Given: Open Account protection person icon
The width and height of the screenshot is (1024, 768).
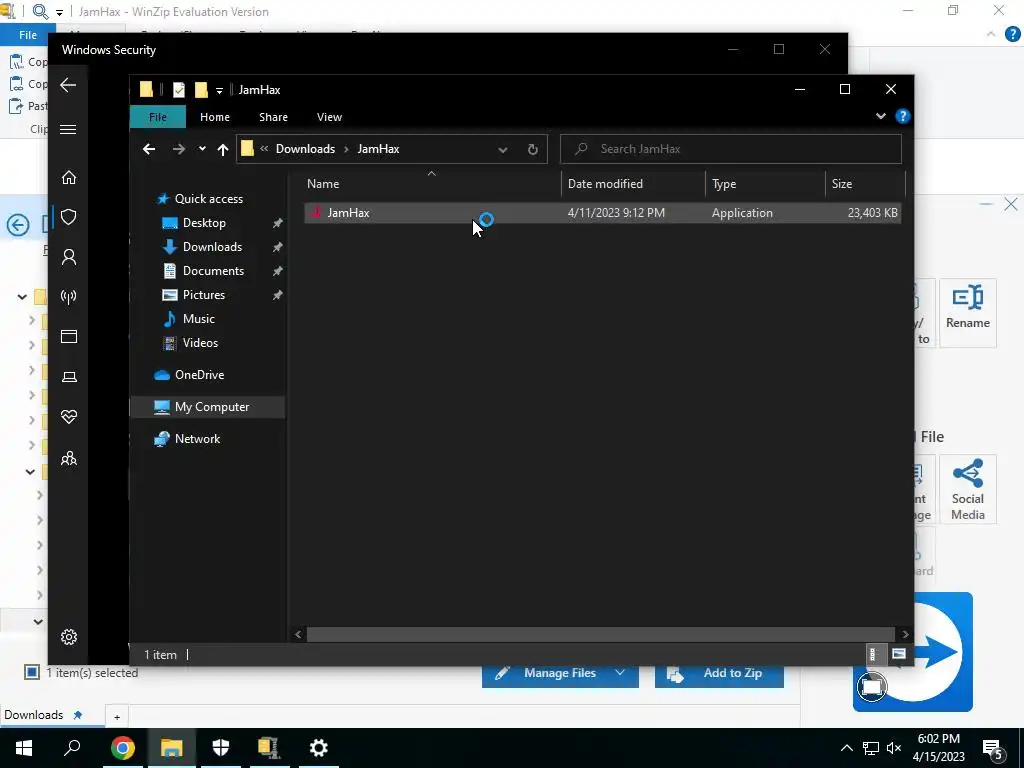Looking at the screenshot, I should (69, 257).
